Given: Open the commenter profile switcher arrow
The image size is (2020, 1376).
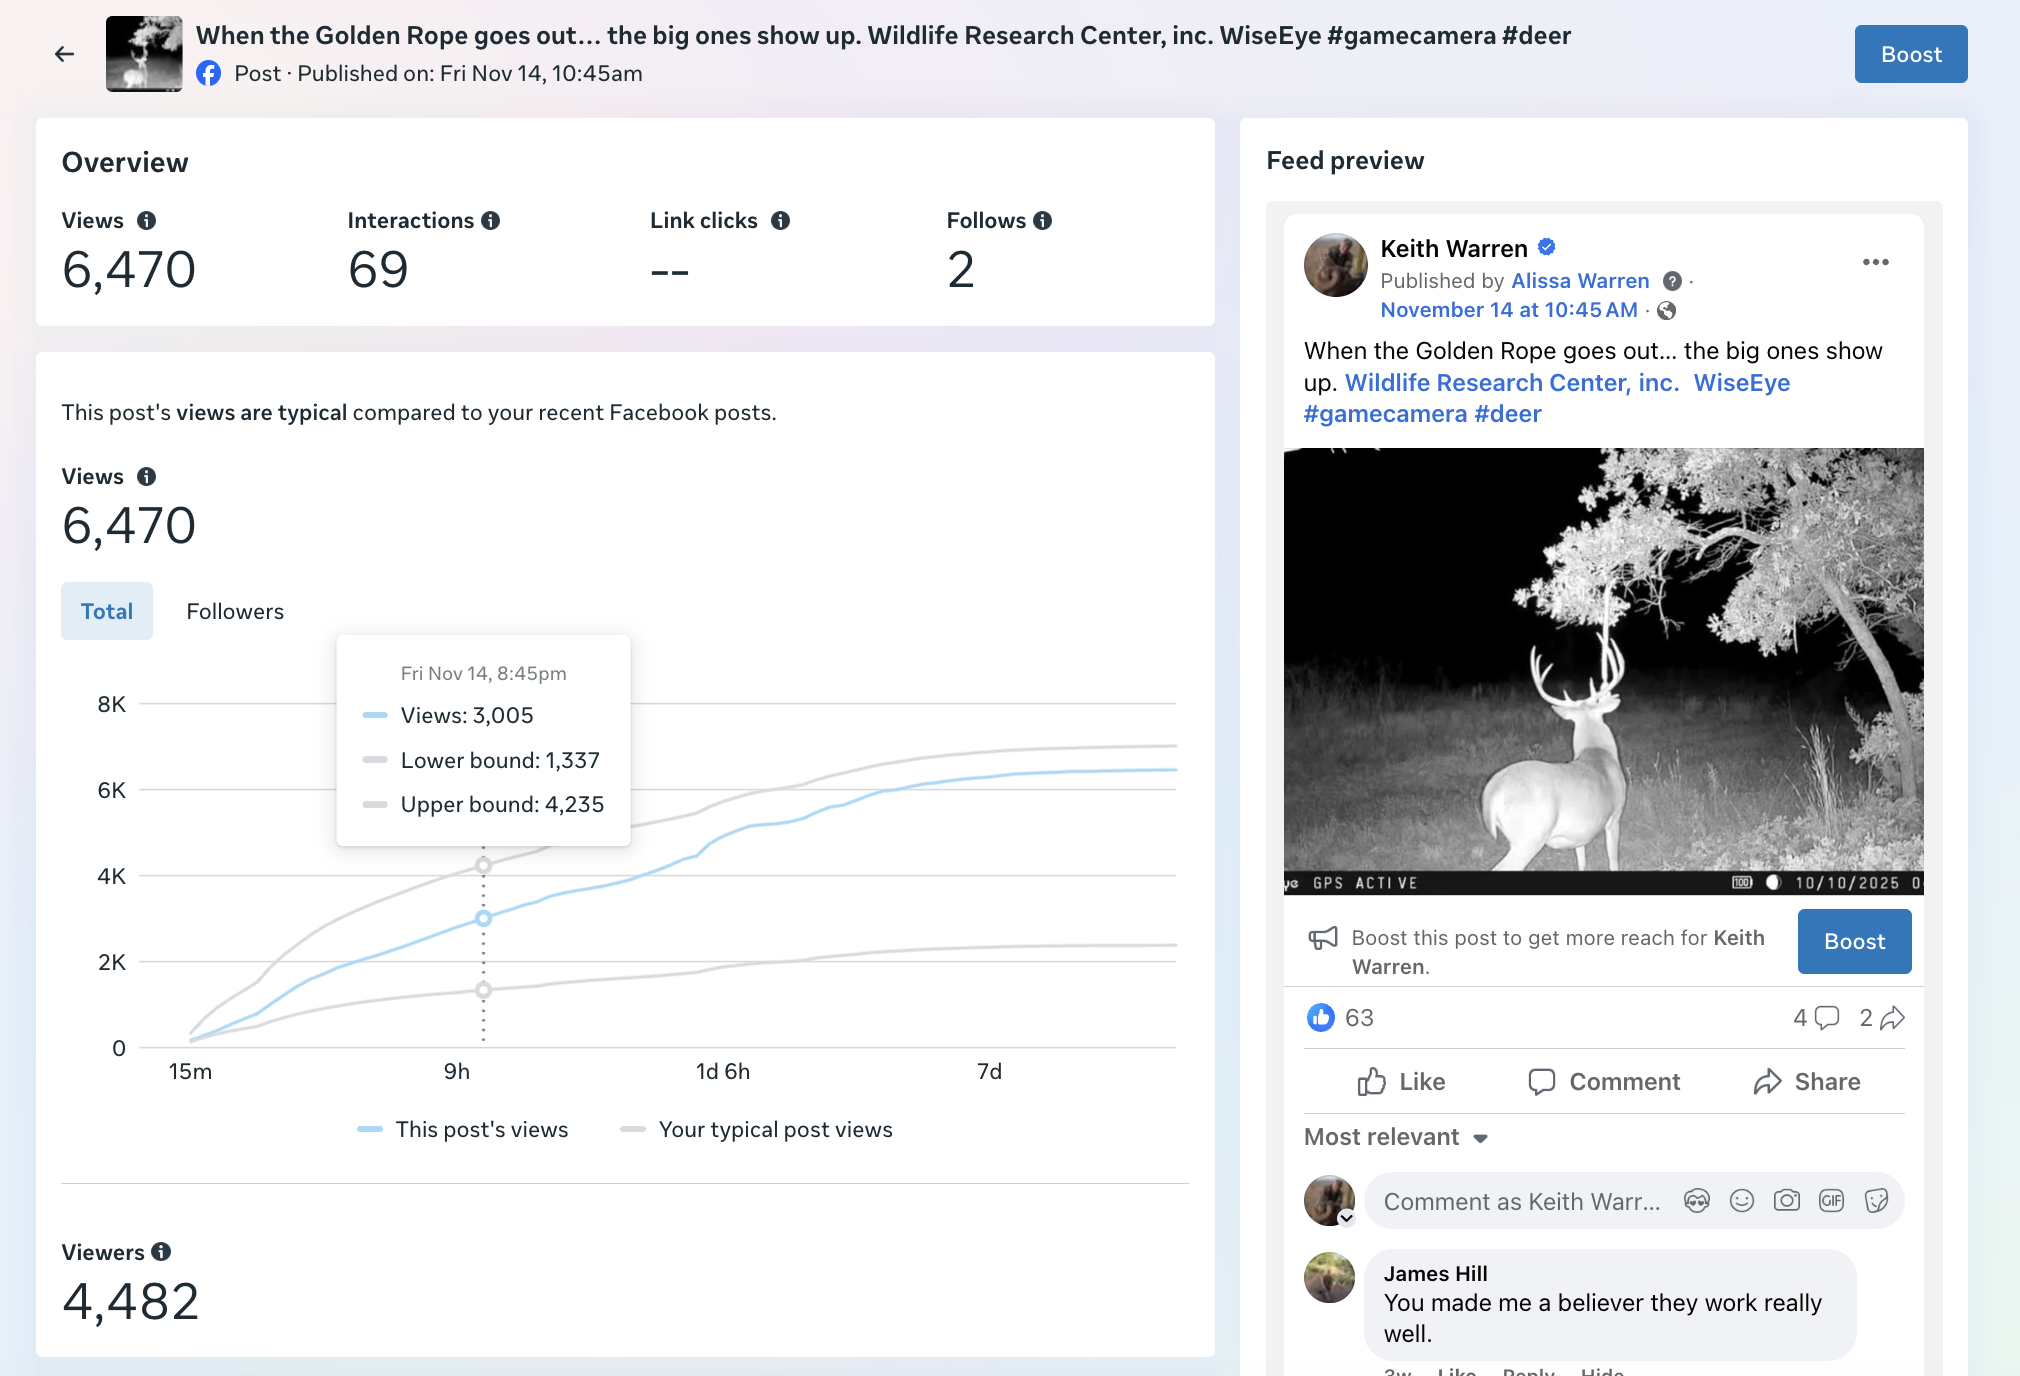Looking at the screenshot, I should (1346, 1218).
